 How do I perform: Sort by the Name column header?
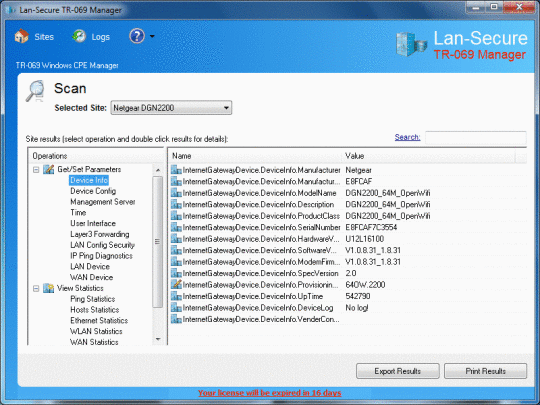click(x=256, y=156)
